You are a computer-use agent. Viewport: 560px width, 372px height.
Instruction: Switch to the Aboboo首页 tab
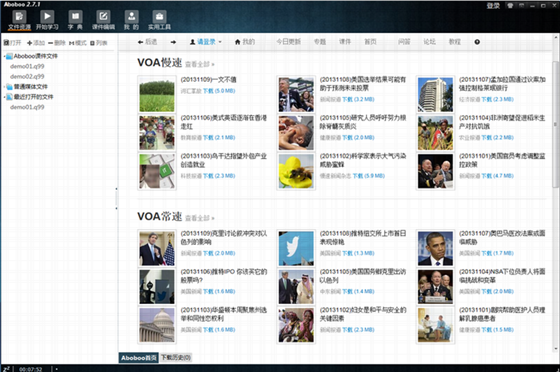139,358
